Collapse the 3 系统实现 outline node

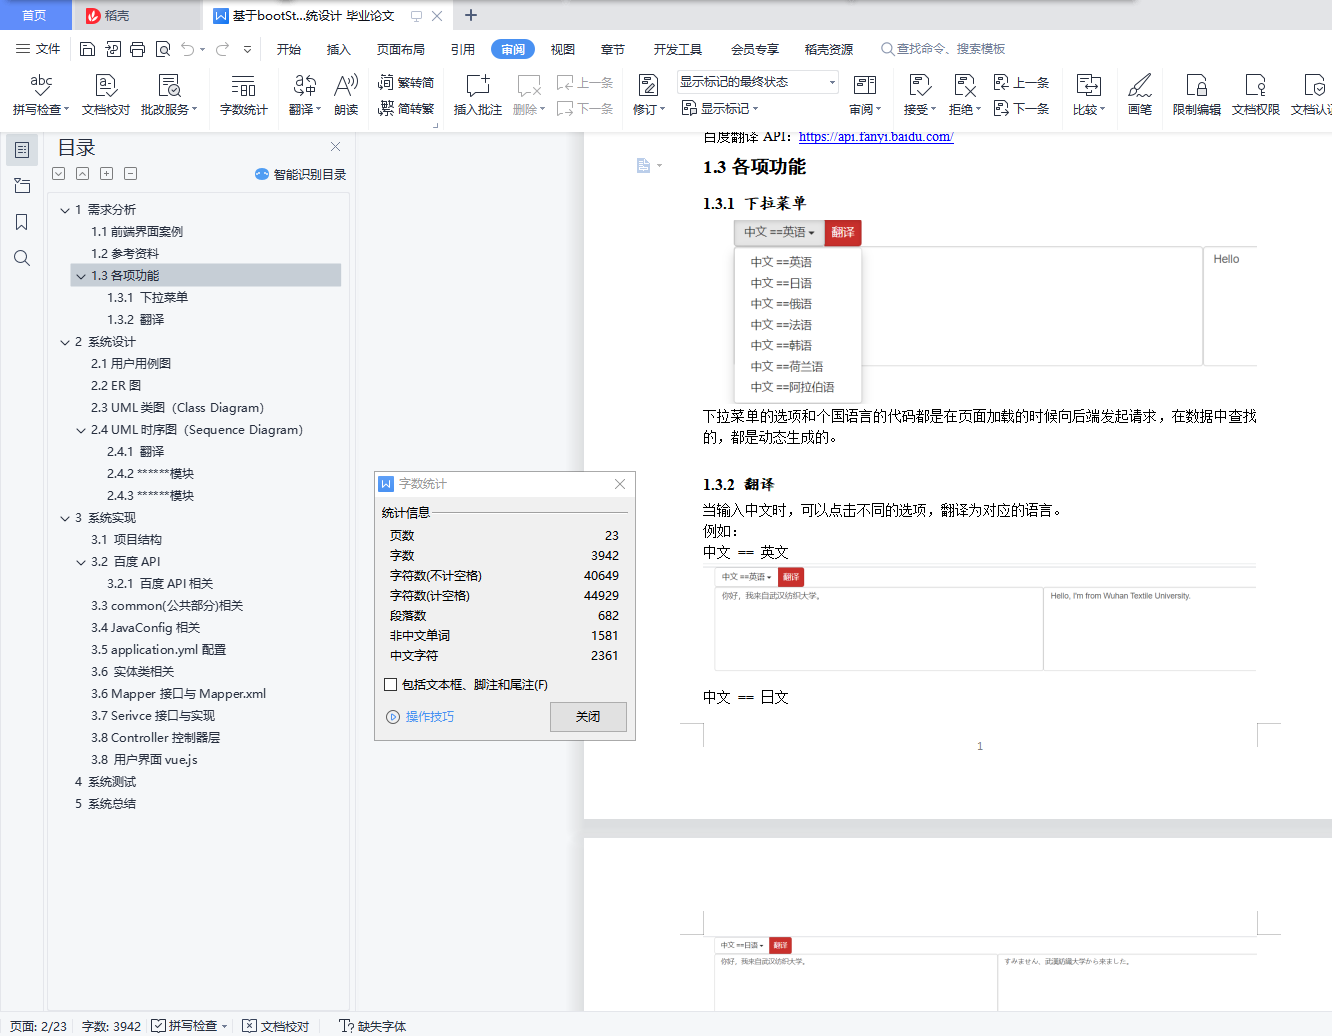[65, 518]
